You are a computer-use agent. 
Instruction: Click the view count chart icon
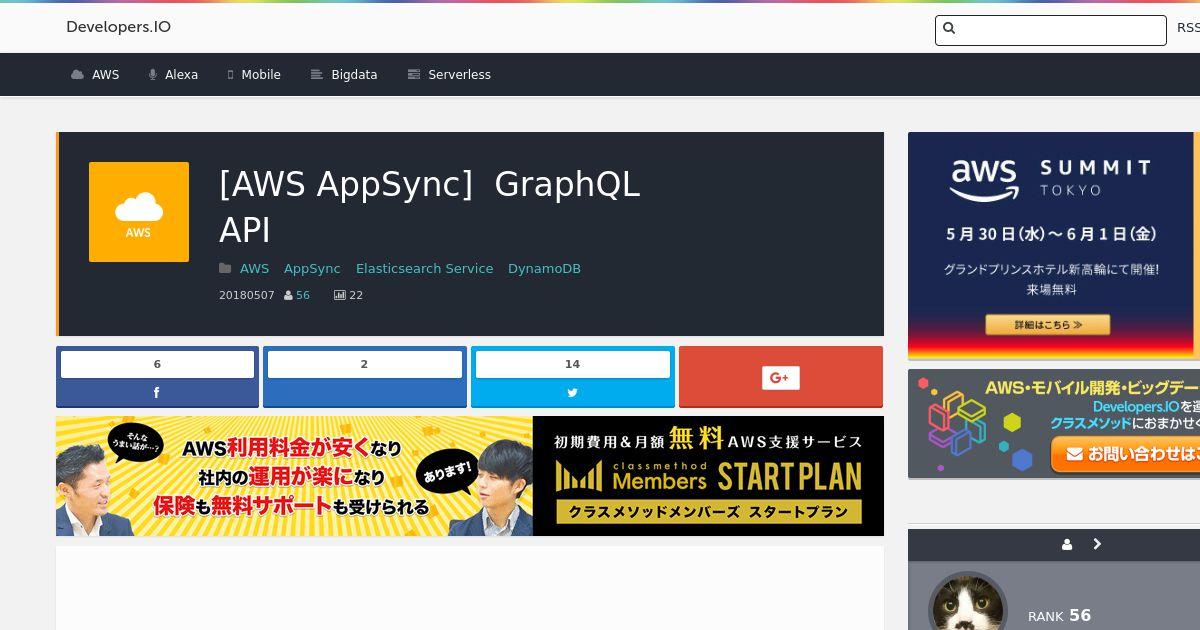point(340,296)
